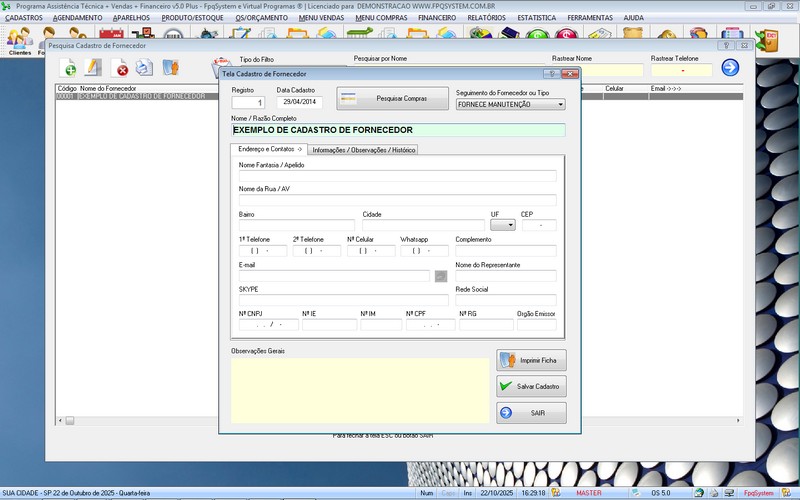The image size is (800, 500).
Task: Click the Nome Fantasia / Apelido field
Action: pos(397,176)
